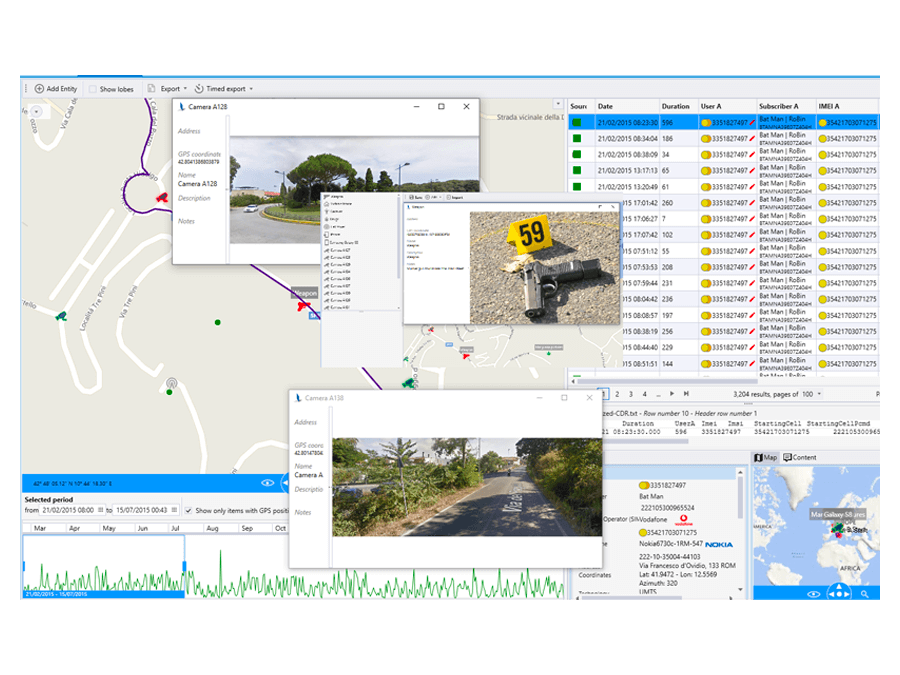Click the Camera A138 road photo

coord(467,487)
